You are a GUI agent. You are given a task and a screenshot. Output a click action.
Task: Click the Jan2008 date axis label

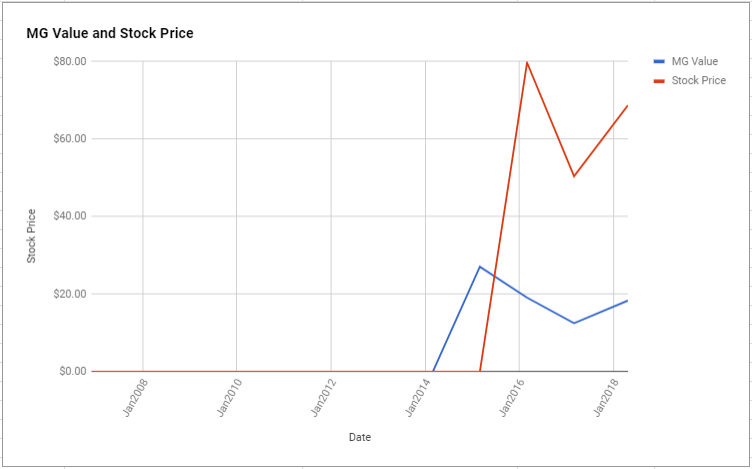click(136, 398)
